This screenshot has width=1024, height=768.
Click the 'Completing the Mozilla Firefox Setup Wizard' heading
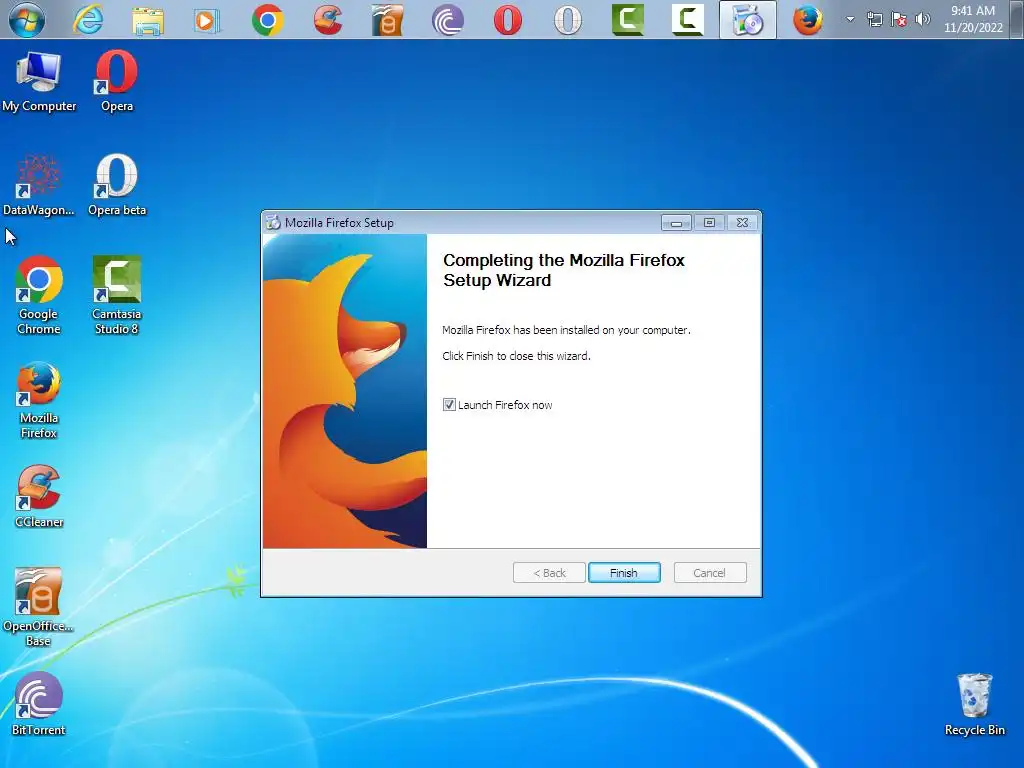tap(564, 270)
